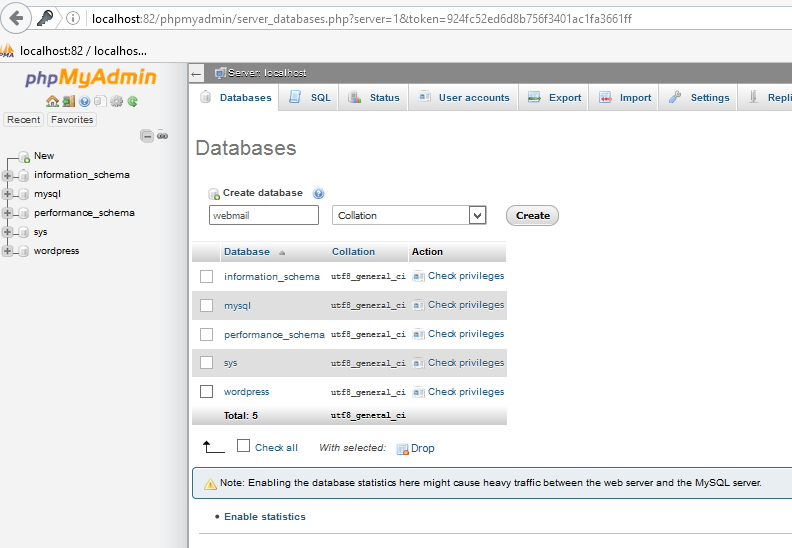
Task: Toggle the chain link icon in sidebar
Action: (162, 136)
